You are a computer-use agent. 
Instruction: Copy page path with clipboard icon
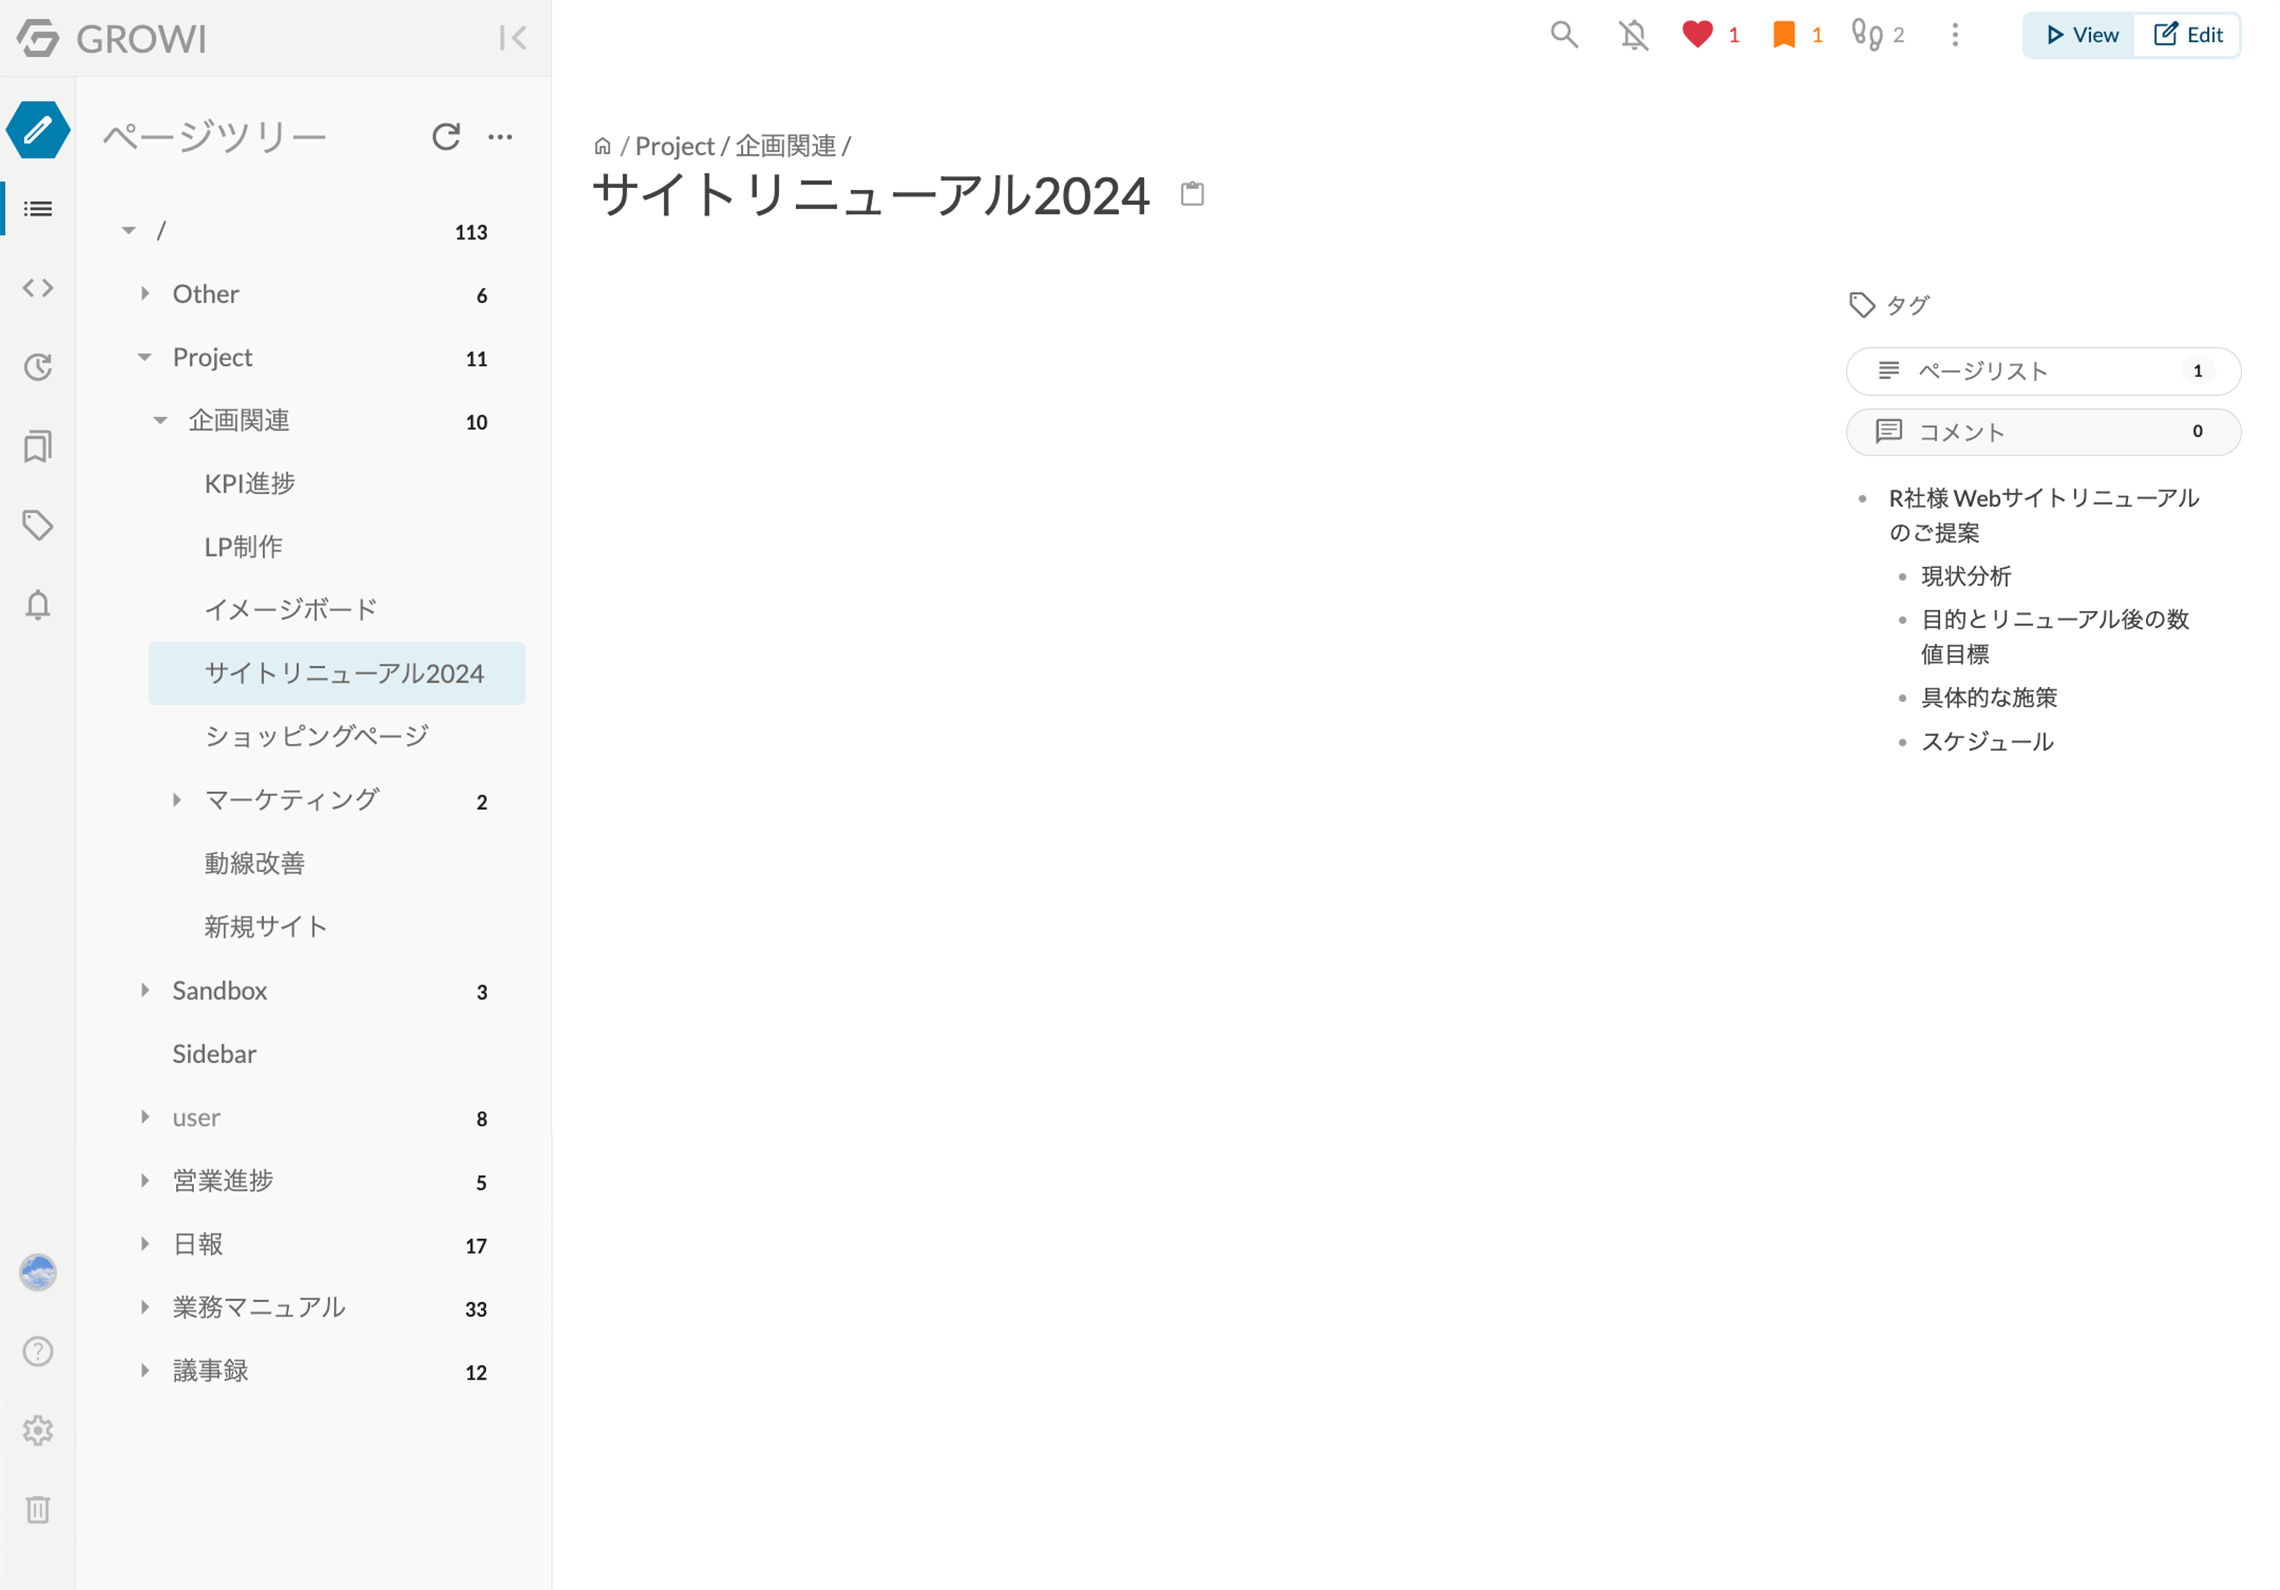point(1192,193)
